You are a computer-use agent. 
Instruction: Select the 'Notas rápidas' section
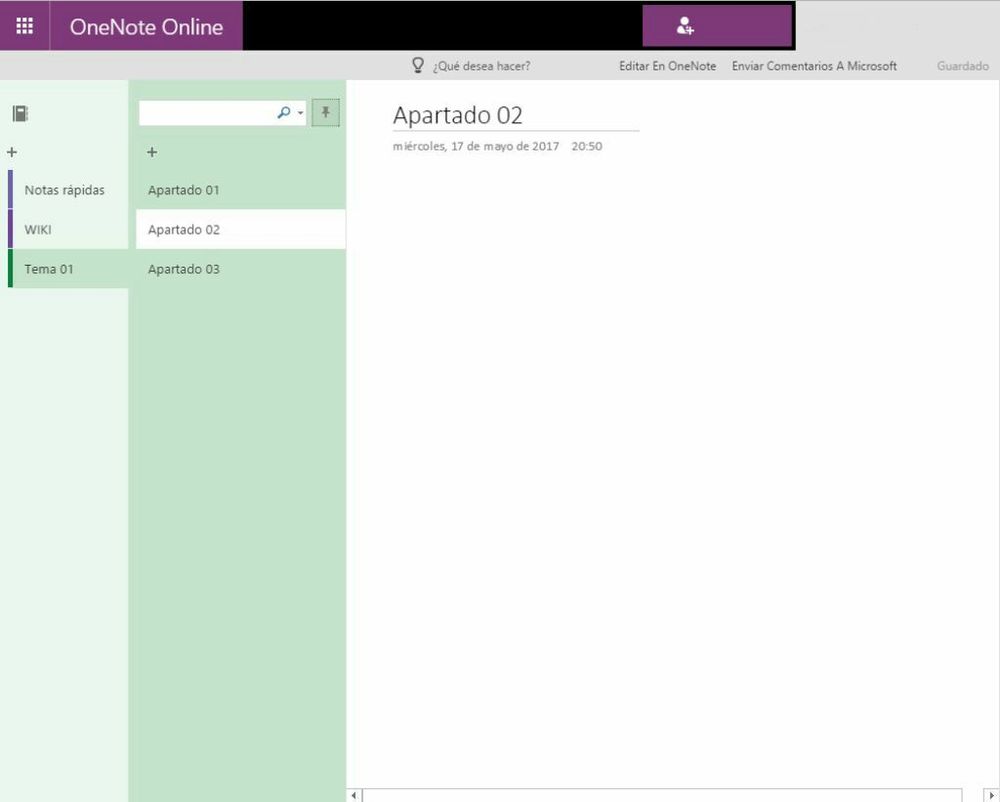pyautogui.click(x=68, y=189)
